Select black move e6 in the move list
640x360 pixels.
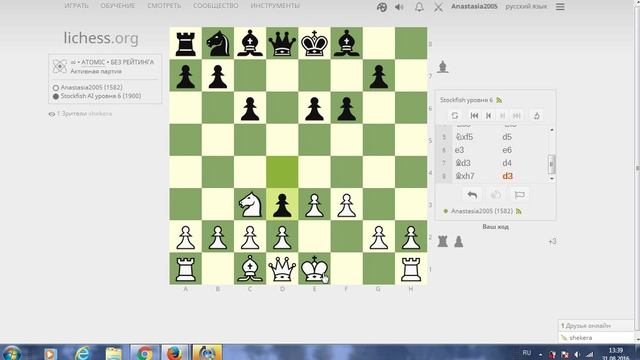[x=507, y=150]
